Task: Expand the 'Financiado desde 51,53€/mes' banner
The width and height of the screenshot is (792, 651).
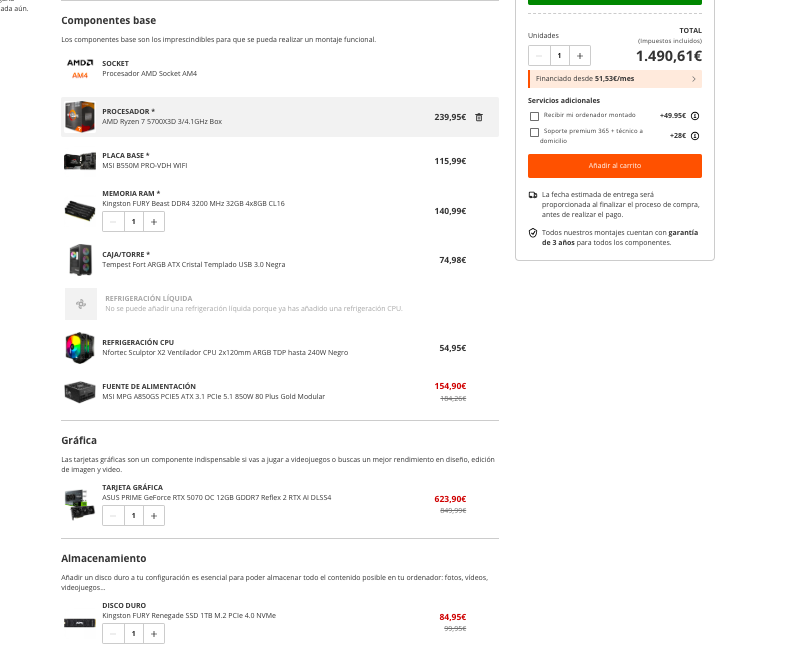Action: click(614, 78)
